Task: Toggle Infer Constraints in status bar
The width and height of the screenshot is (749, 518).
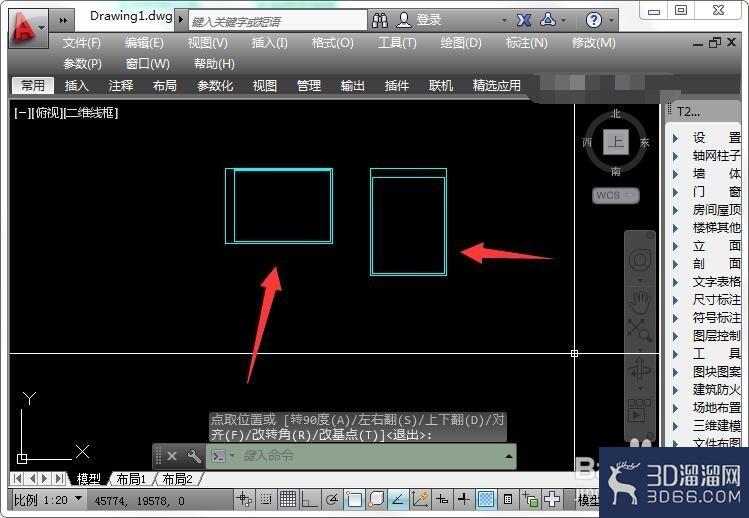Action: [244, 500]
